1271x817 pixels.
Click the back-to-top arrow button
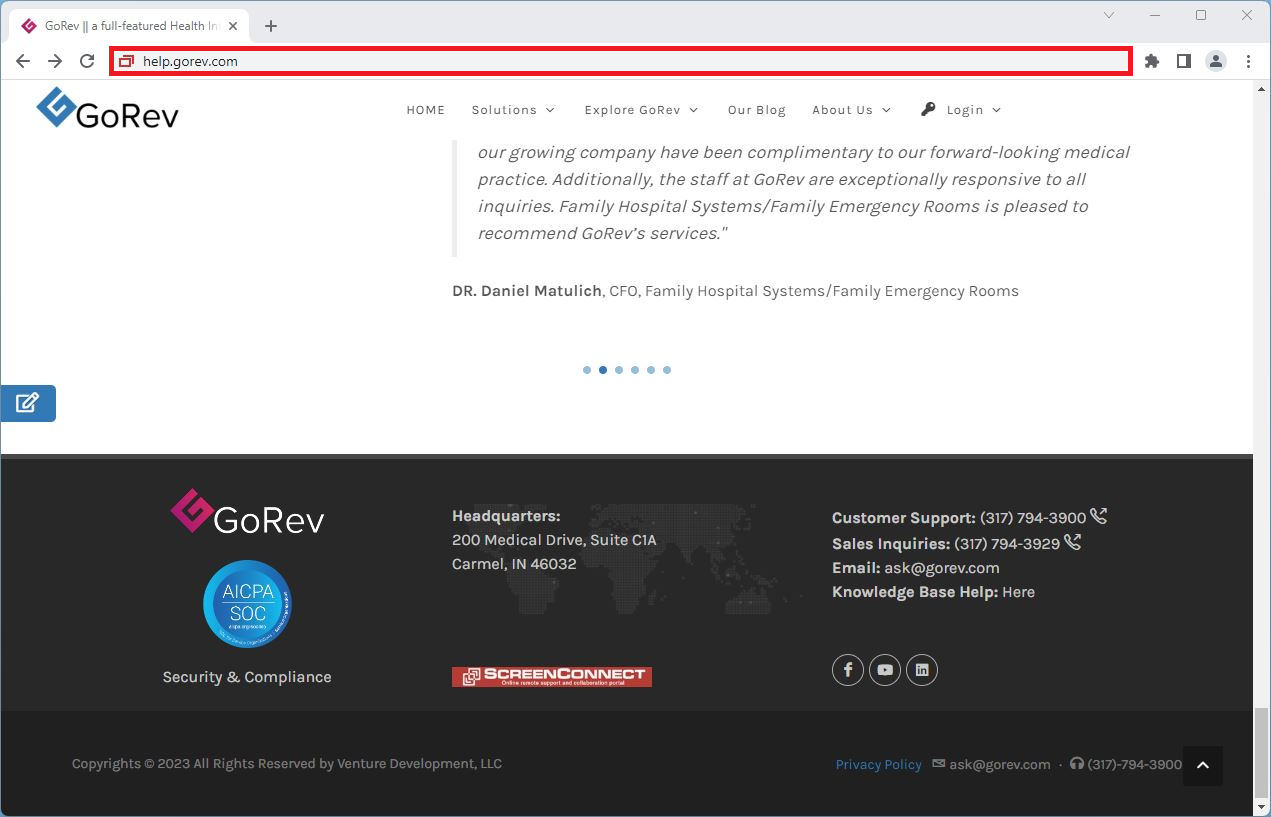[x=1203, y=766]
